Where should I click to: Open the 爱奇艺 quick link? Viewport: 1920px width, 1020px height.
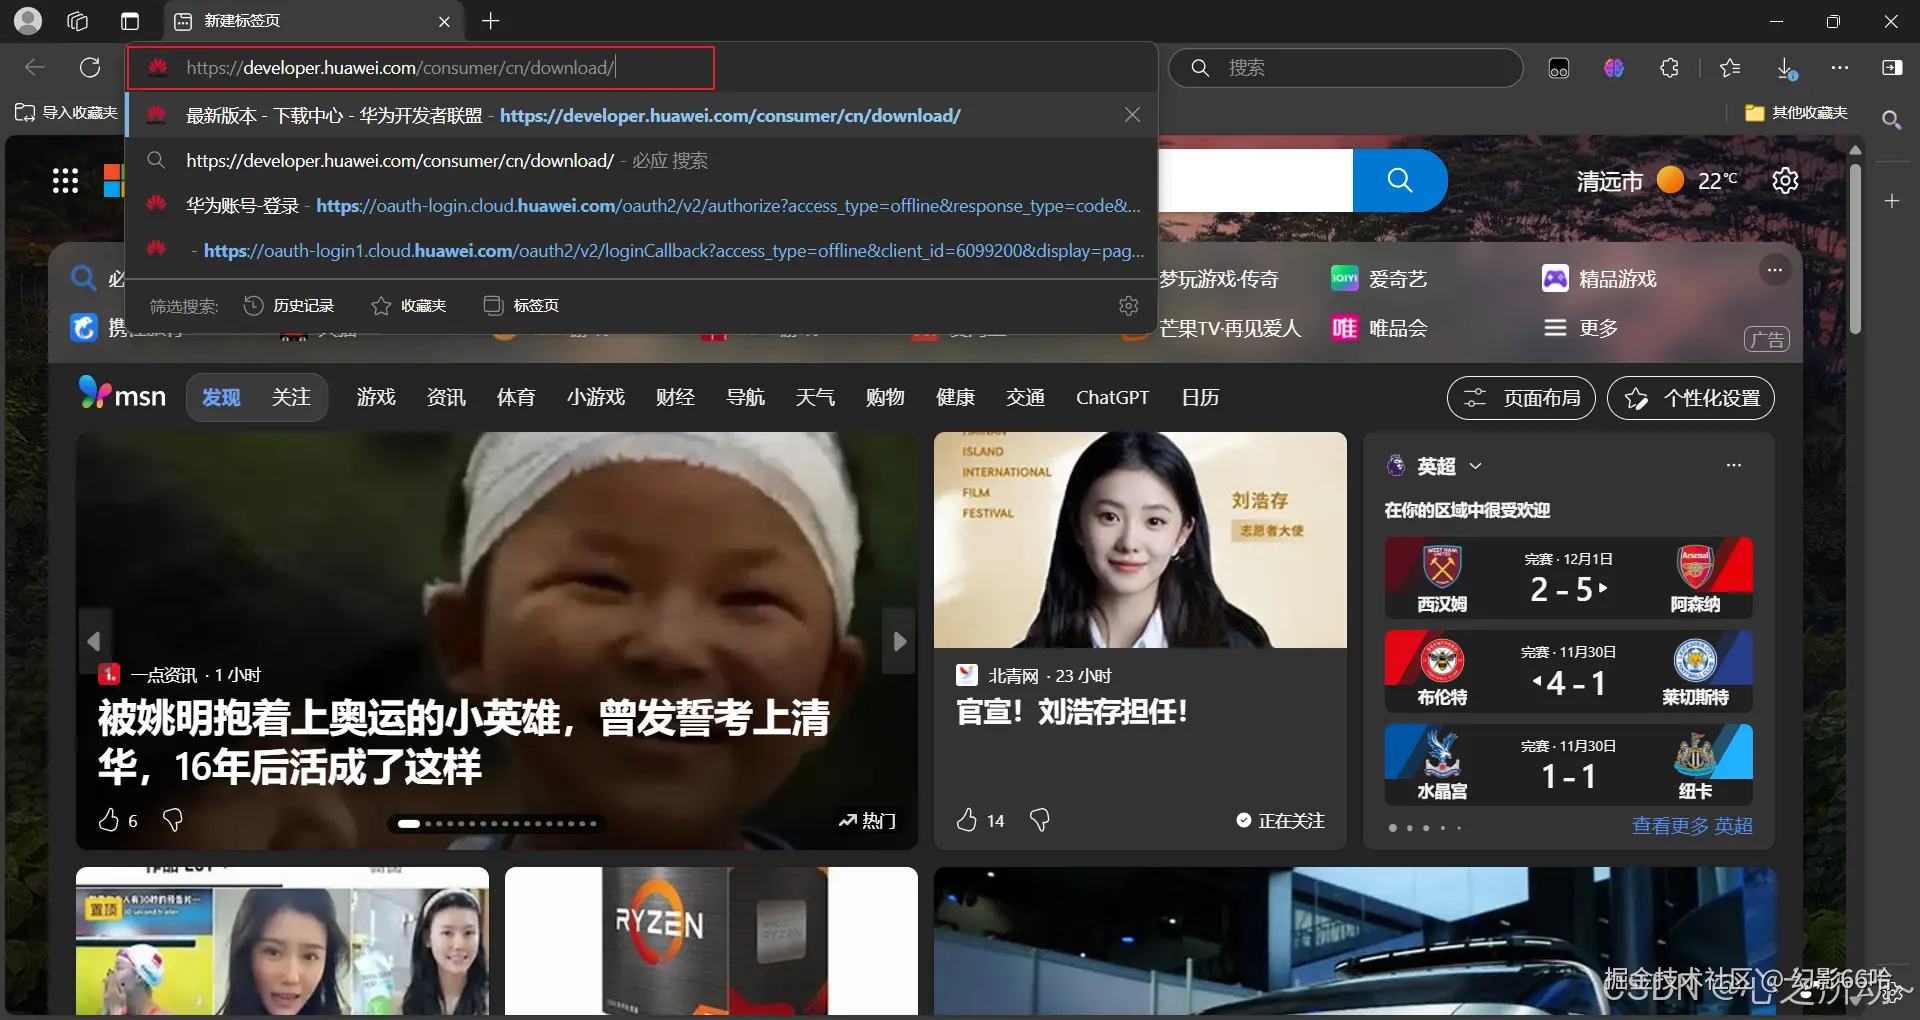pos(1379,279)
